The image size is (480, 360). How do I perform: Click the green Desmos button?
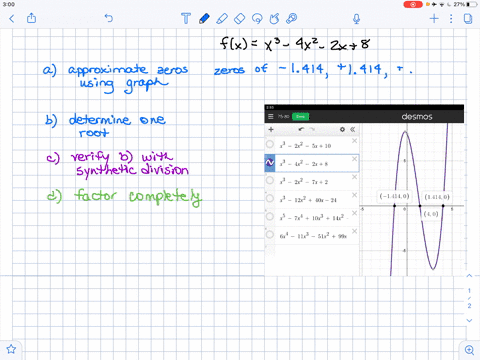[x=300, y=116]
